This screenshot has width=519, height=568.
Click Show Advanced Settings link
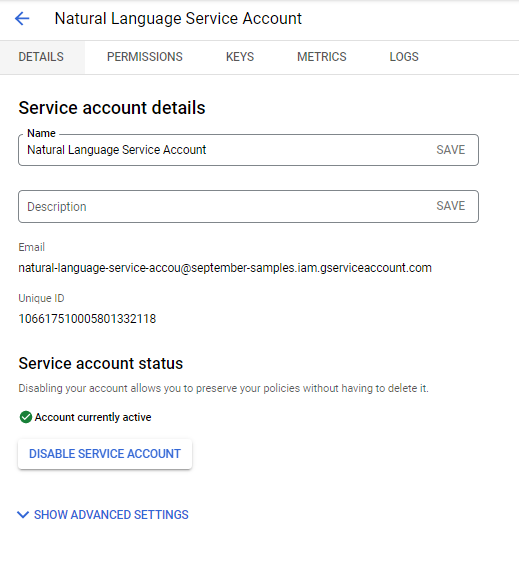click(x=111, y=515)
